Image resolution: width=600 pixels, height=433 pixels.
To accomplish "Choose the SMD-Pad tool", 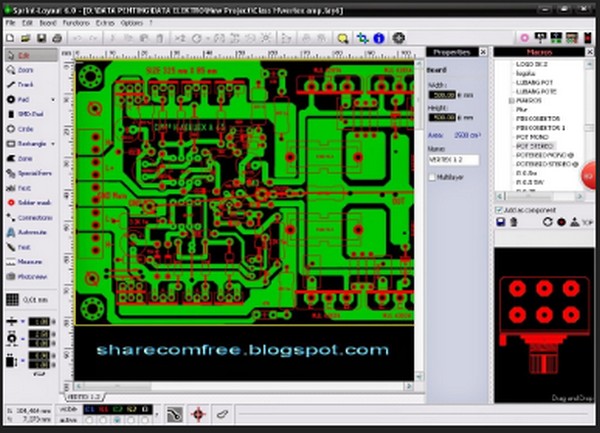I will coord(26,114).
